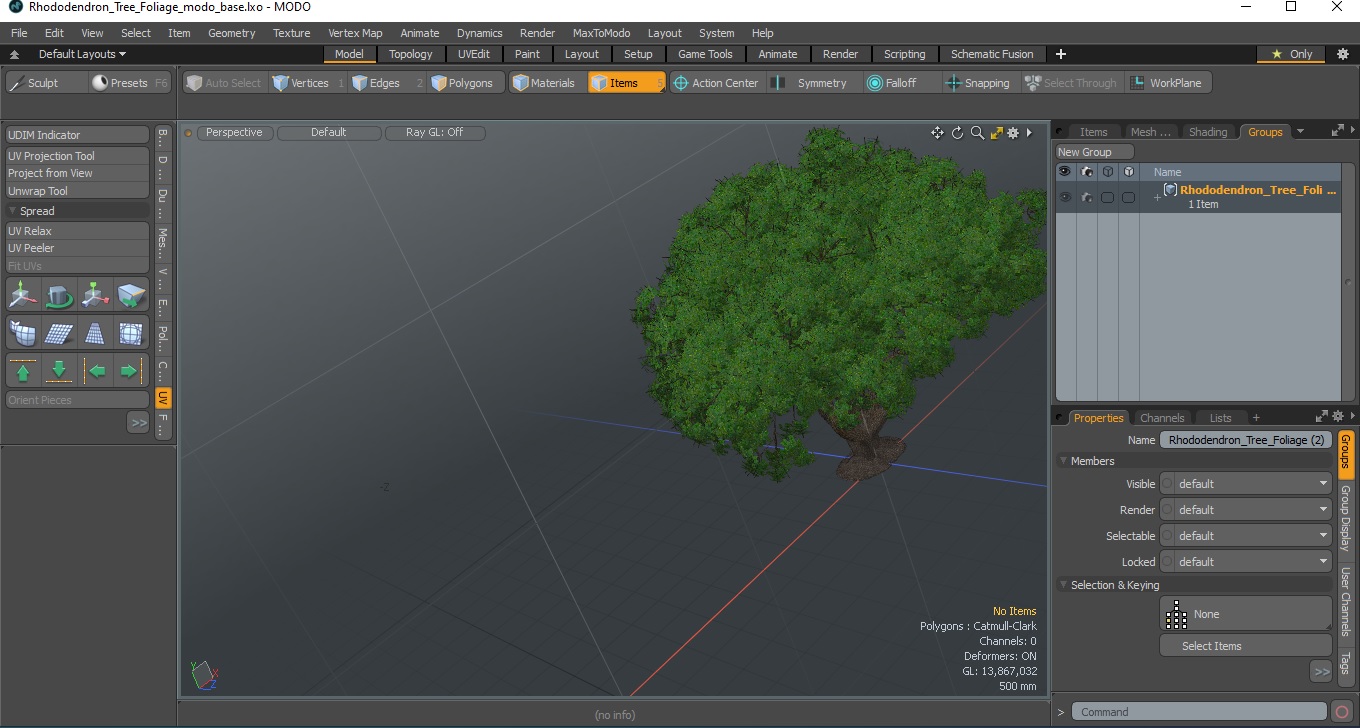Open the Presets browser
The height and width of the screenshot is (728, 1360).
point(130,83)
